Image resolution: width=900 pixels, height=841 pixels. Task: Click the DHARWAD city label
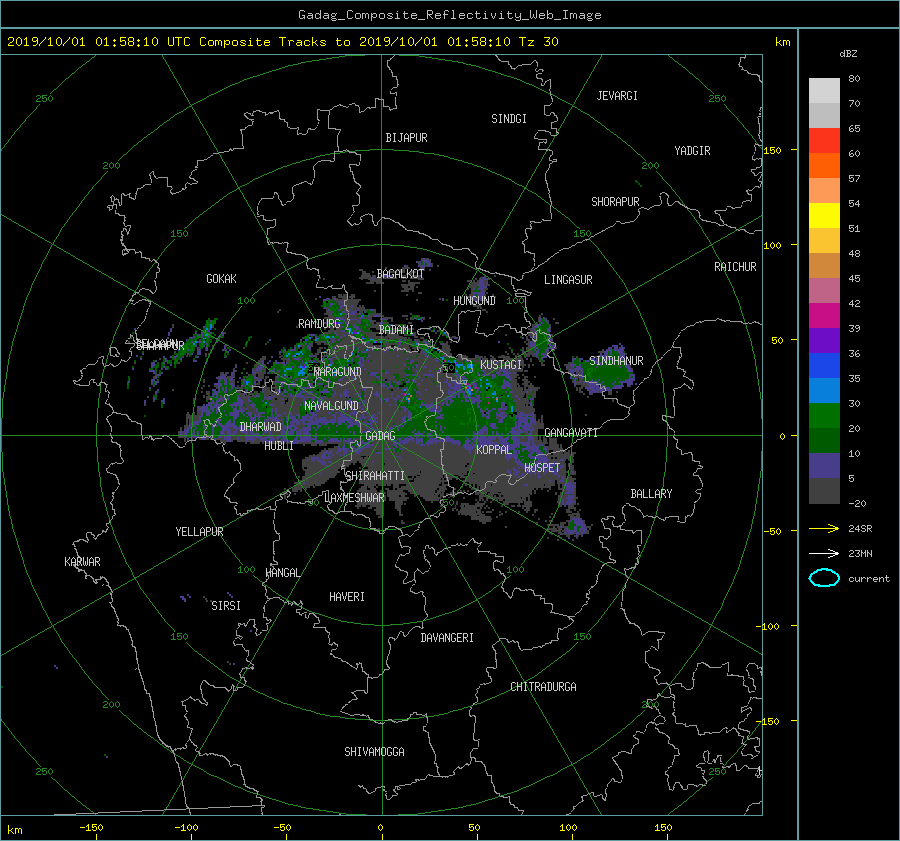point(261,427)
